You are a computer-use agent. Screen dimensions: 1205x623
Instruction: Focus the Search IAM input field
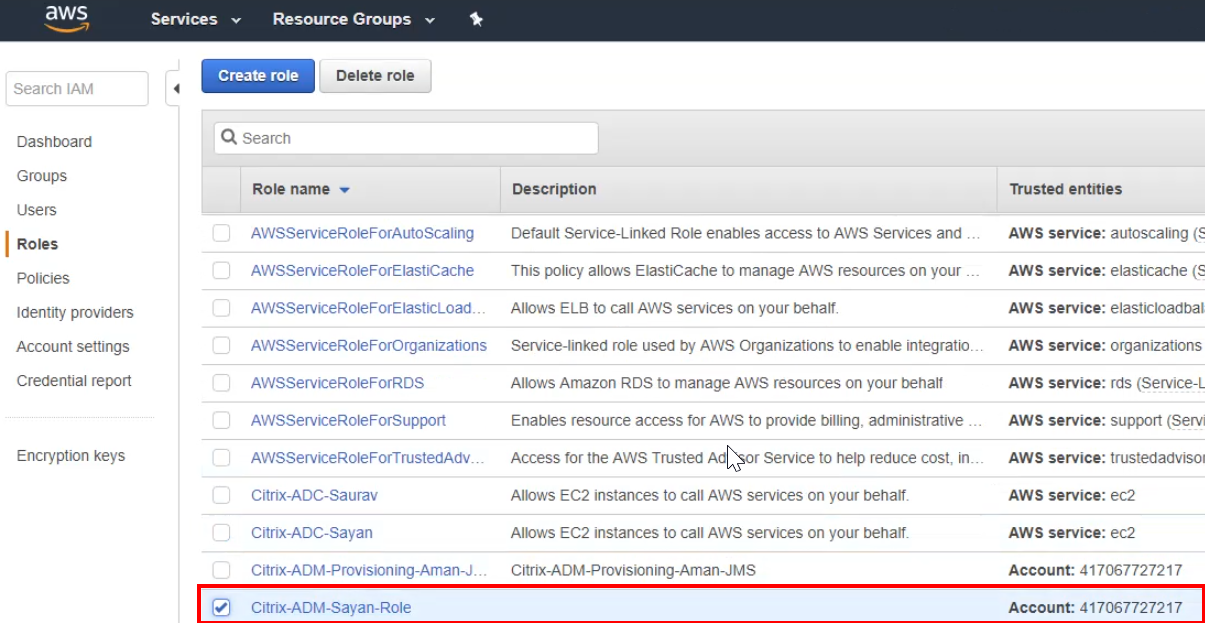click(x=77, y=89)
